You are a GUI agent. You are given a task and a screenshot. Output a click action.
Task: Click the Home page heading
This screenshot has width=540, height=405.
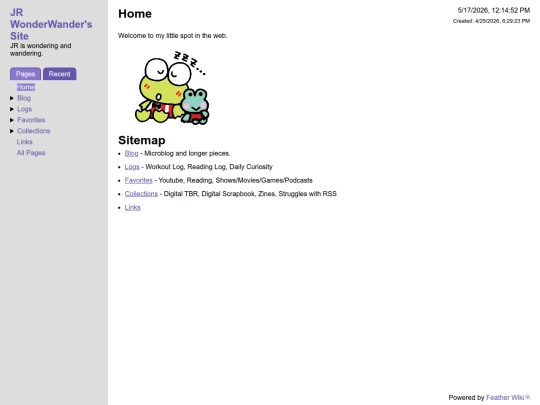coord(135,14)
